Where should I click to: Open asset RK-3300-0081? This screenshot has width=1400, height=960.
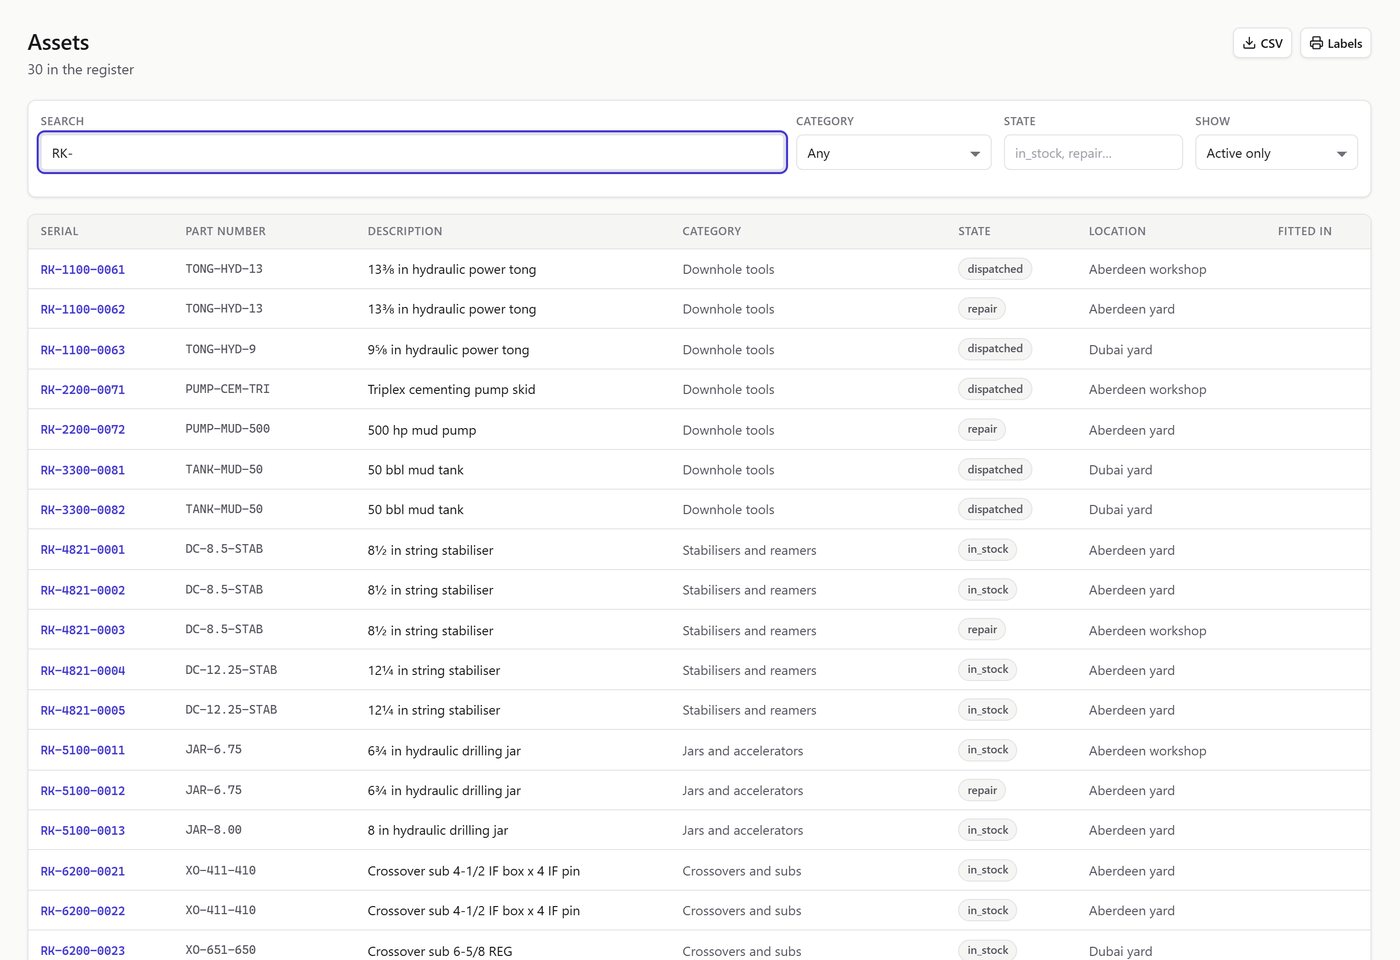83,470
